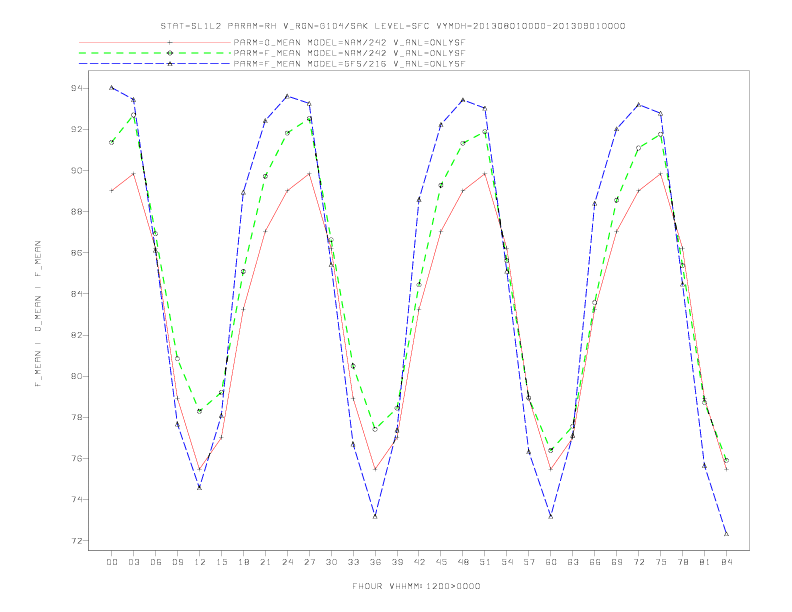Click x-axis tick label 45
This screenshot has height=612, width=792.
click(441, 562)
